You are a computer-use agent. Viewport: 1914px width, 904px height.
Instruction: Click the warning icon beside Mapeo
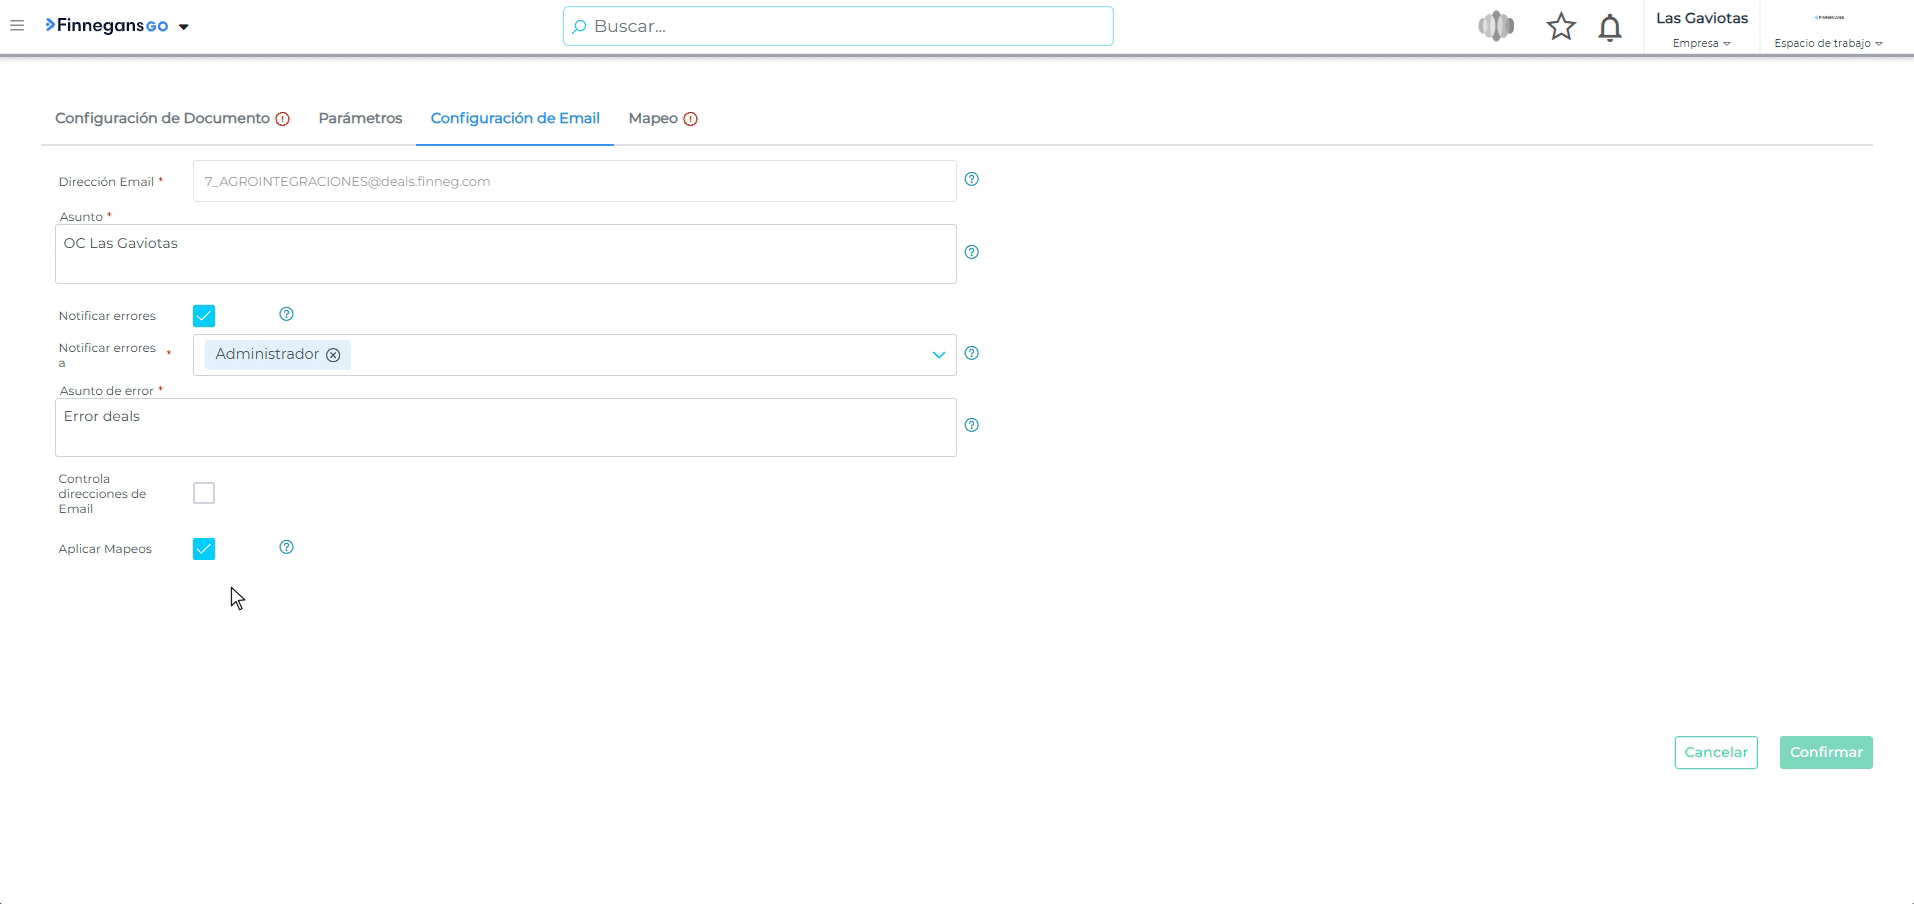pos(691,119)
